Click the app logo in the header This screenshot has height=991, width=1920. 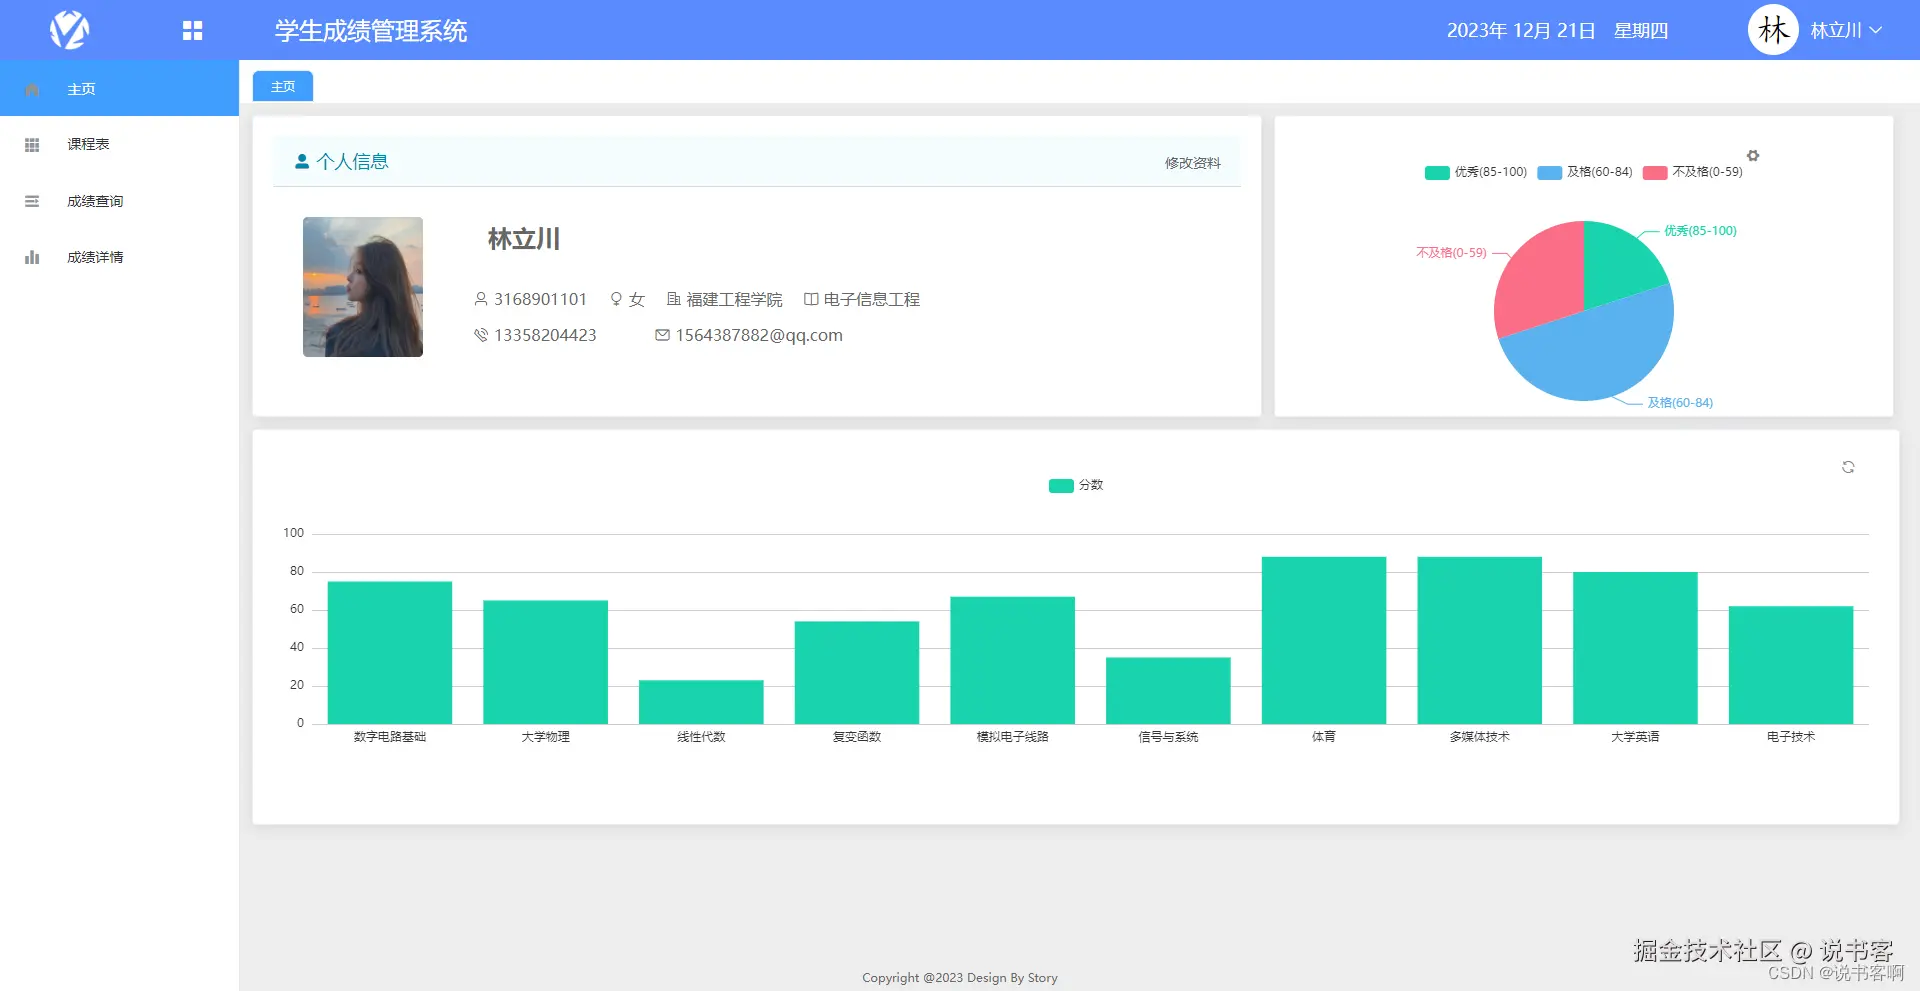(x=69, y=30)
